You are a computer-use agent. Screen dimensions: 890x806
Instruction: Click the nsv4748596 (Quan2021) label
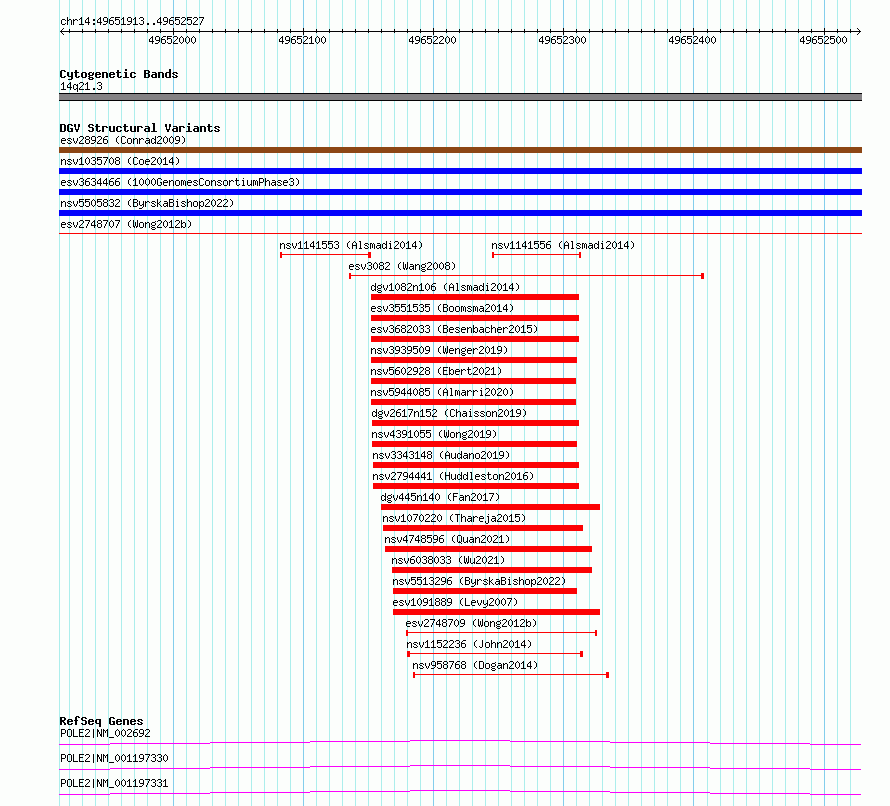click(447, 539)
